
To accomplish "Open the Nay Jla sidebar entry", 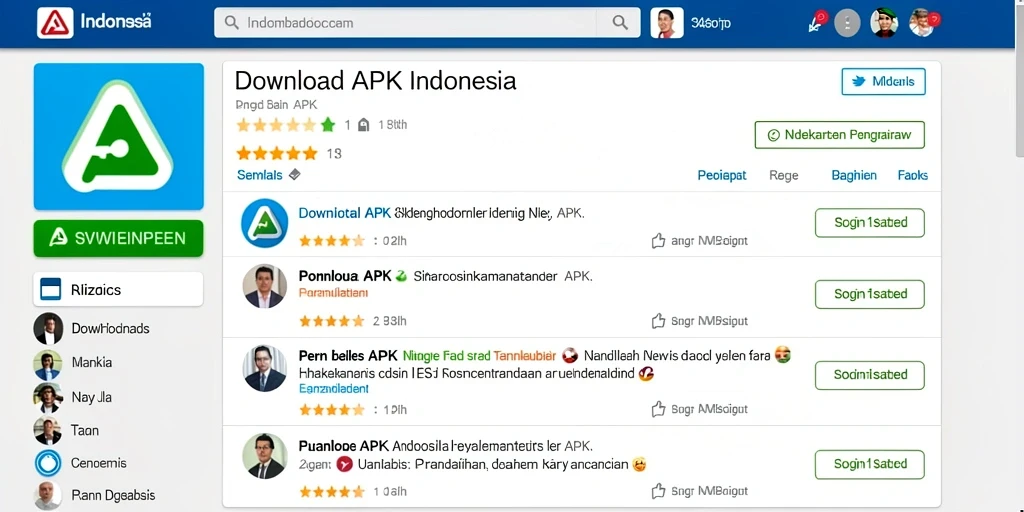I will pos(91,396).
